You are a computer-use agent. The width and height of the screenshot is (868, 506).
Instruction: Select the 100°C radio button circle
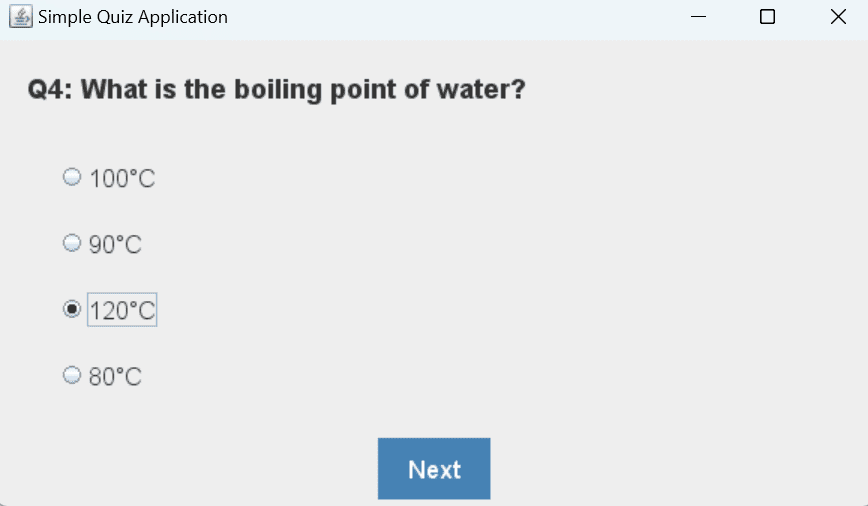72,177
